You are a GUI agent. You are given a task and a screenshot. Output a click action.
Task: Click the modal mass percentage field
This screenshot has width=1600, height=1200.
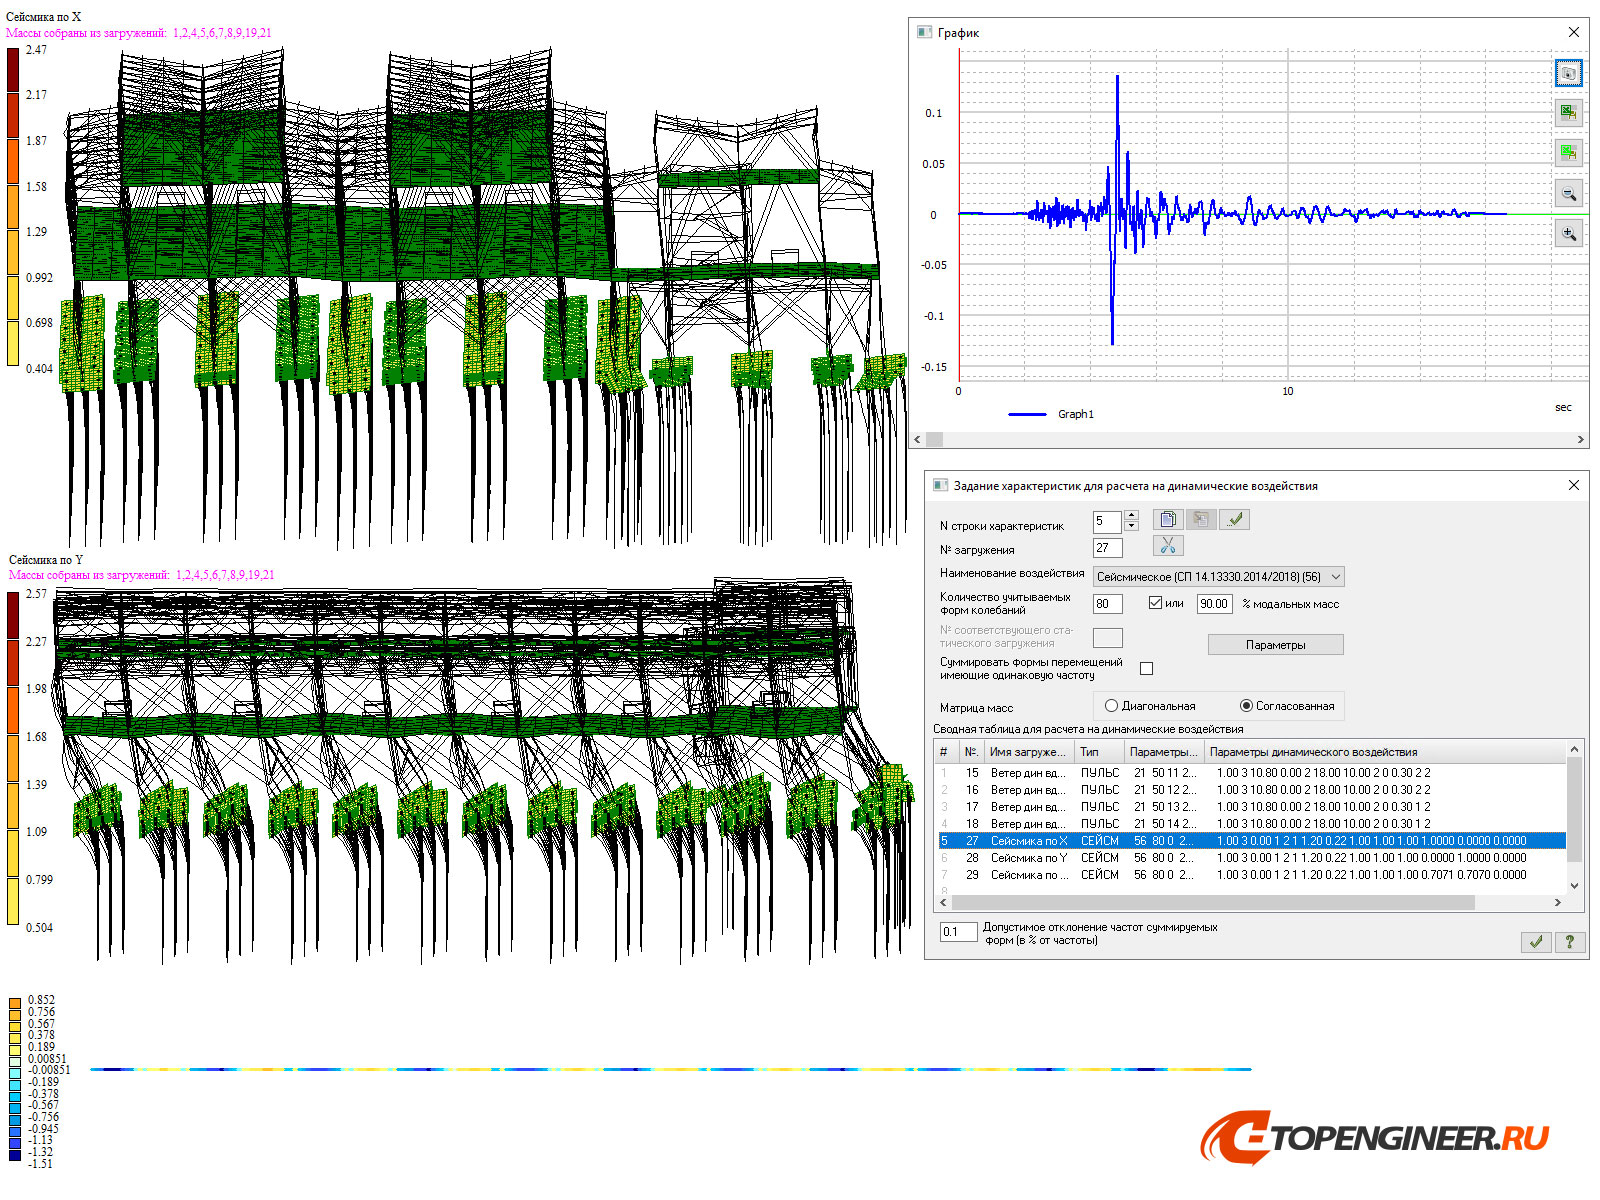(x=1214, y=604)
